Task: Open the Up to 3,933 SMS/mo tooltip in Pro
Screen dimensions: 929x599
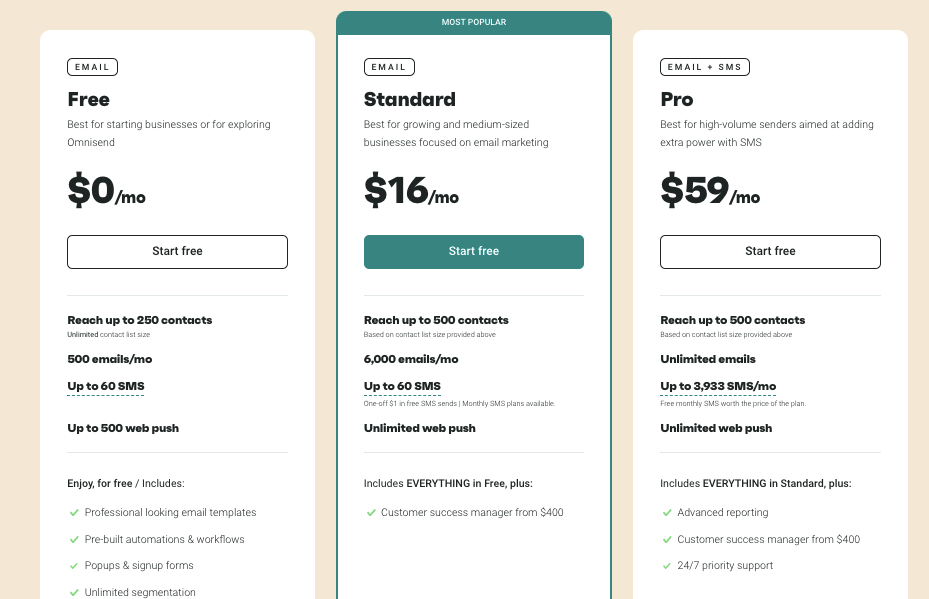Action: tap(720, 386)
